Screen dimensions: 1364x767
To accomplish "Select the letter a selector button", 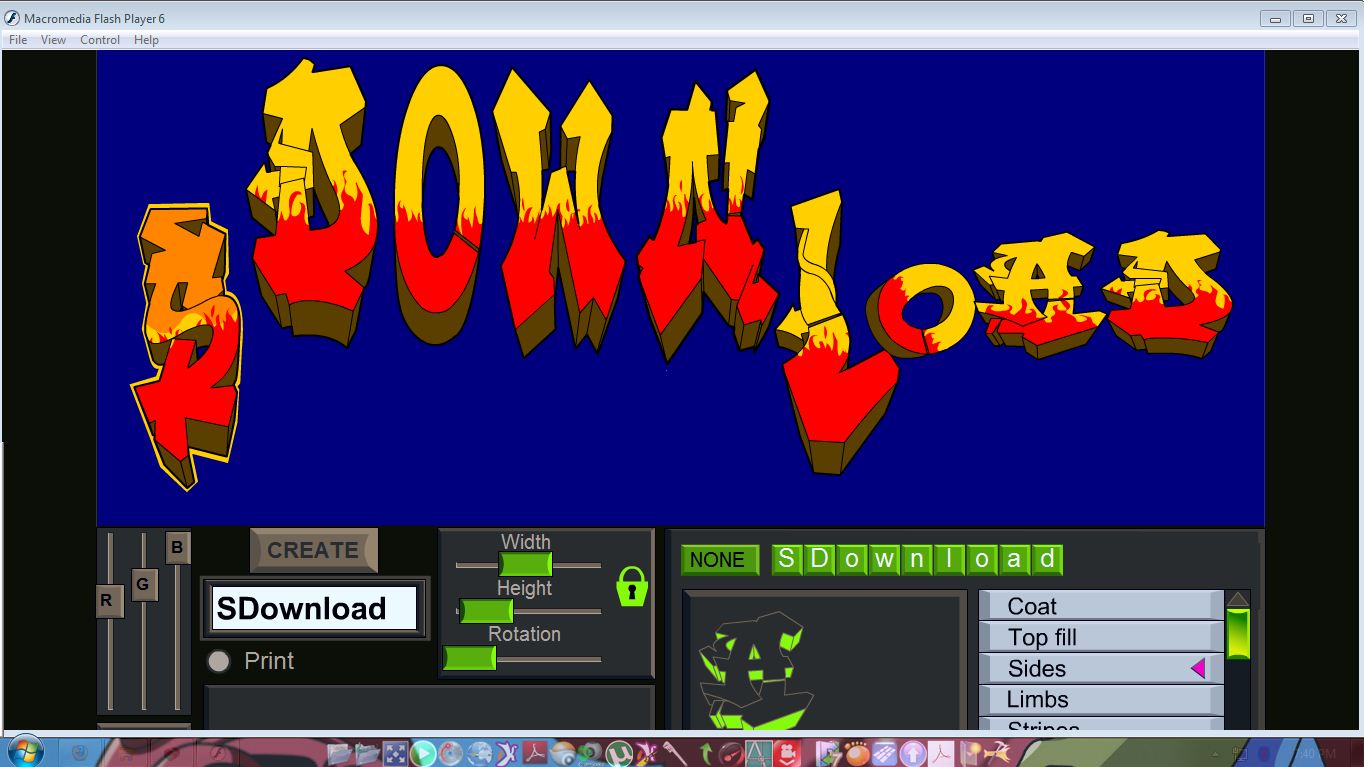I will click(1014, 559).
